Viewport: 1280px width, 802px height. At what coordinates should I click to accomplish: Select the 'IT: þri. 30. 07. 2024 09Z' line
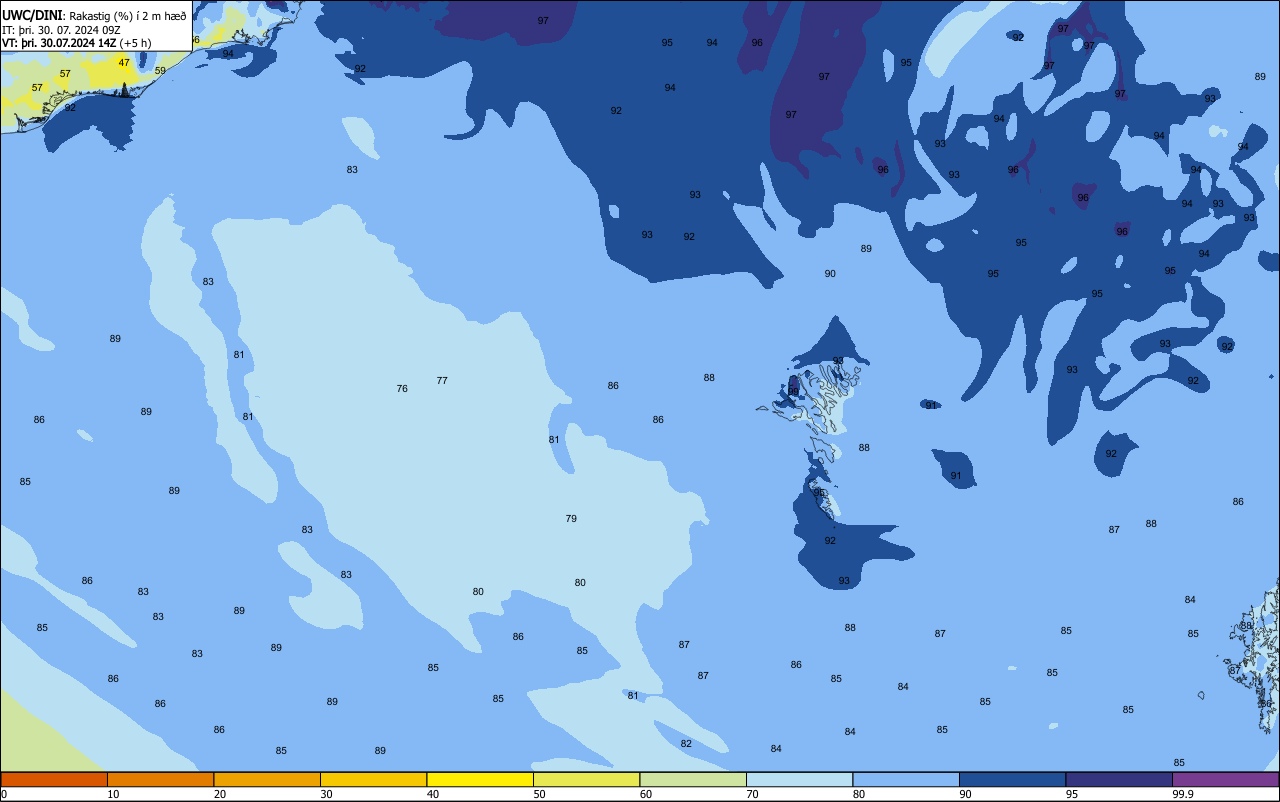pyautogui.click(x=61, y=30)
